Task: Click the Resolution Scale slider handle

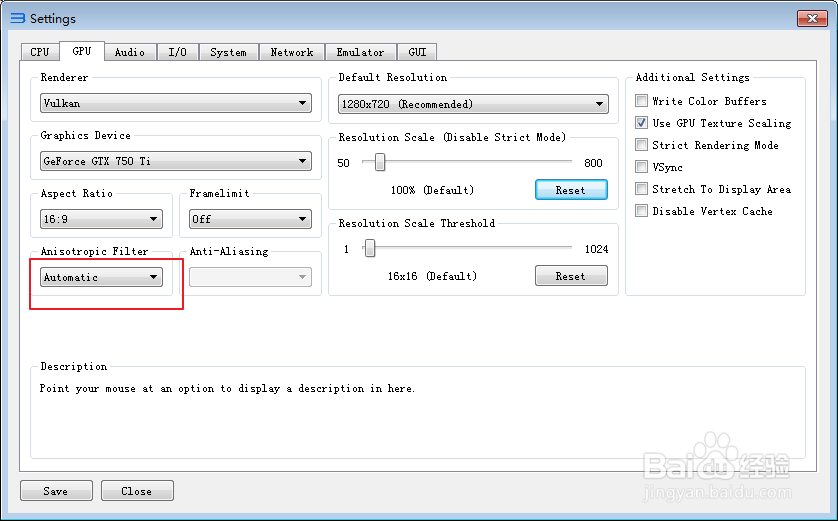Action: point(380,162)
